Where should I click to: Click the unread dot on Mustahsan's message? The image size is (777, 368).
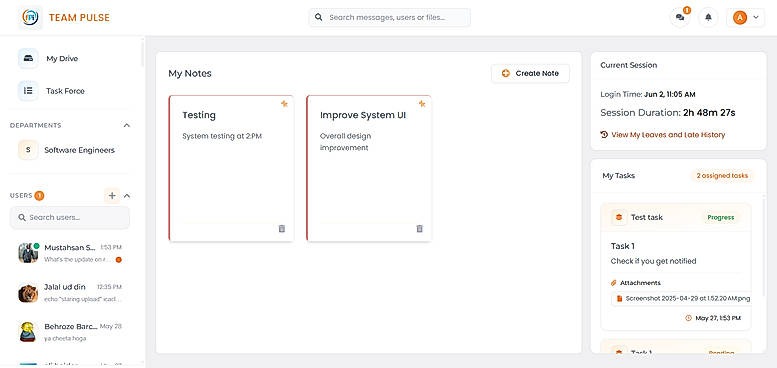pos(118,260)
